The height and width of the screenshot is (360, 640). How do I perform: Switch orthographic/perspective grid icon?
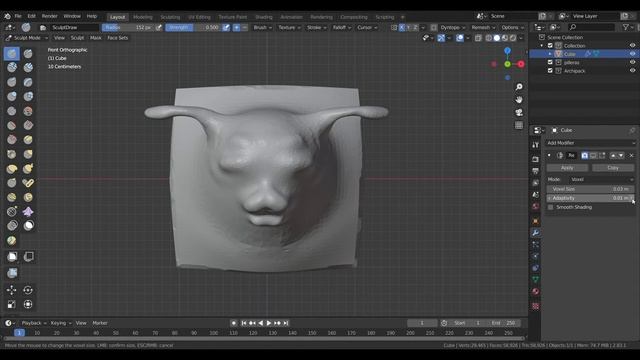[519, 125]
